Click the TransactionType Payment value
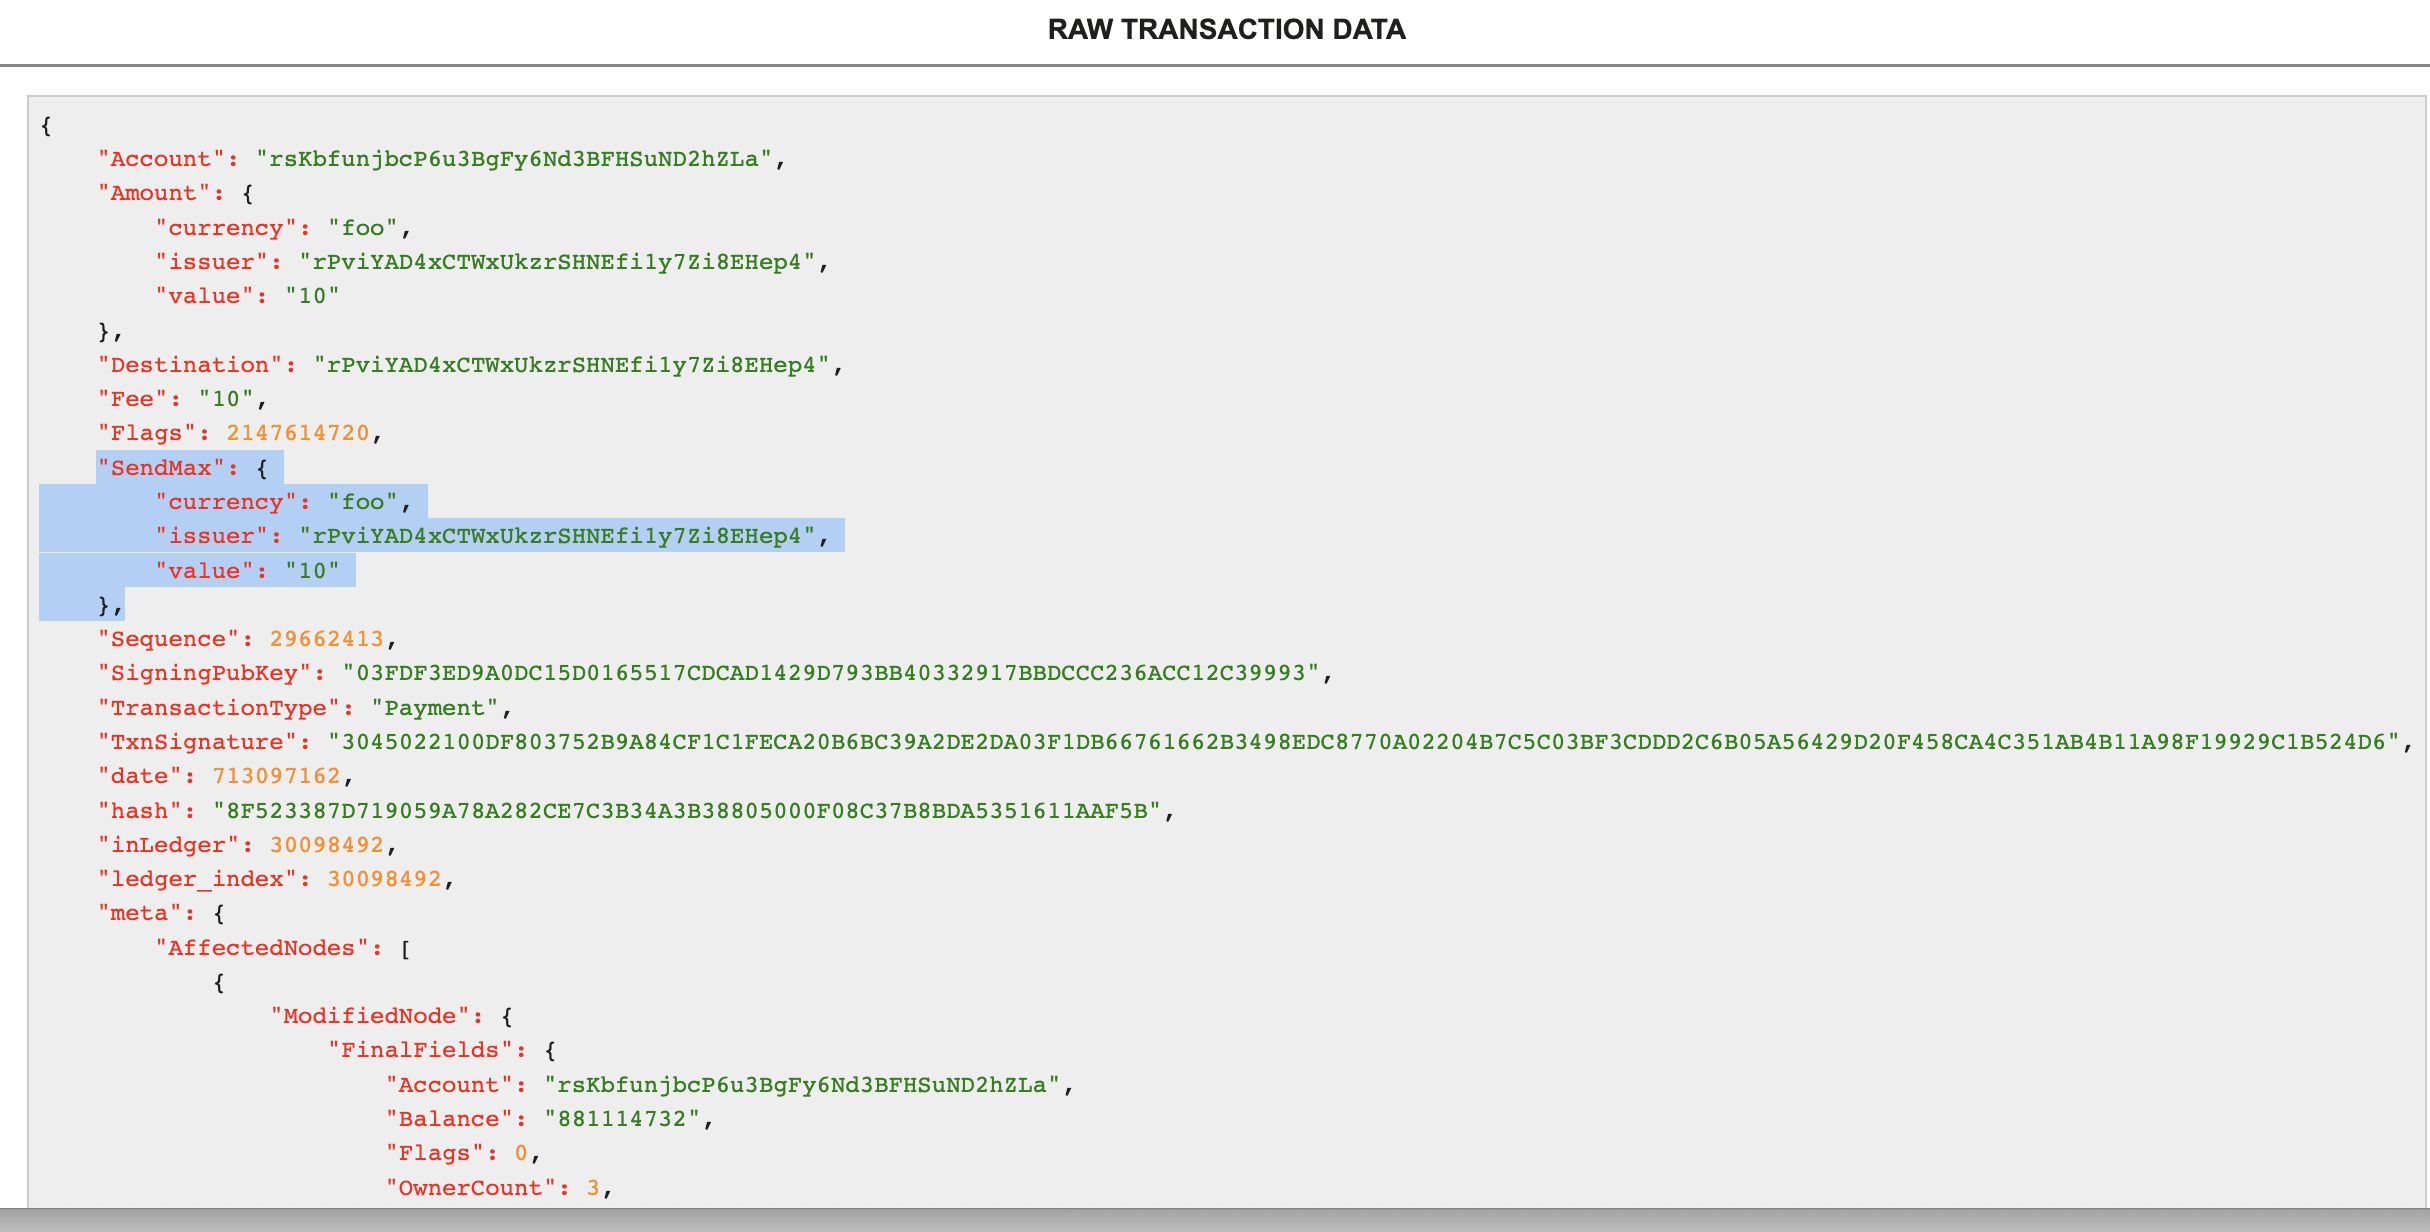Image resolution: width=2430 pixels, height=1232 pixels. [x=436, y=707]
